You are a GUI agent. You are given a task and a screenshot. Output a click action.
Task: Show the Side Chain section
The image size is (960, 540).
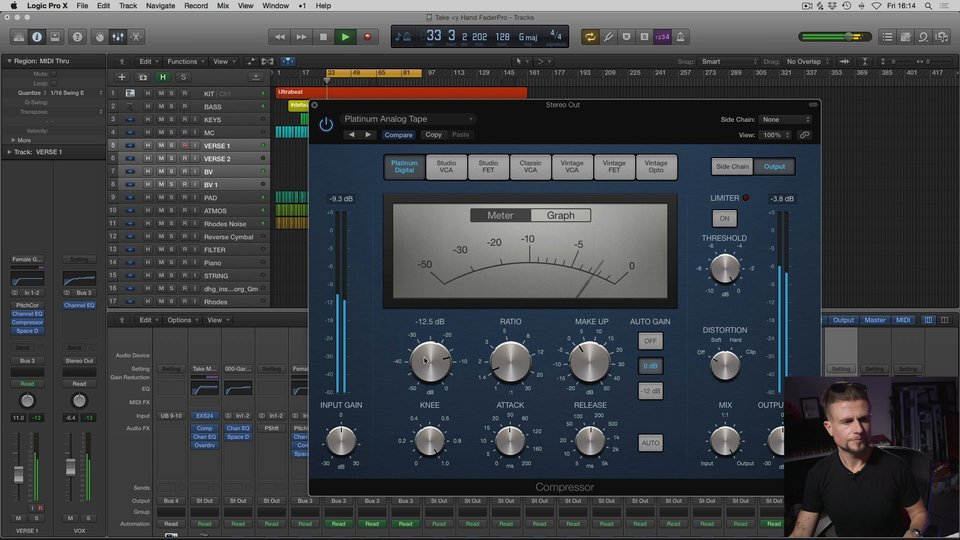tap(732, 167)
